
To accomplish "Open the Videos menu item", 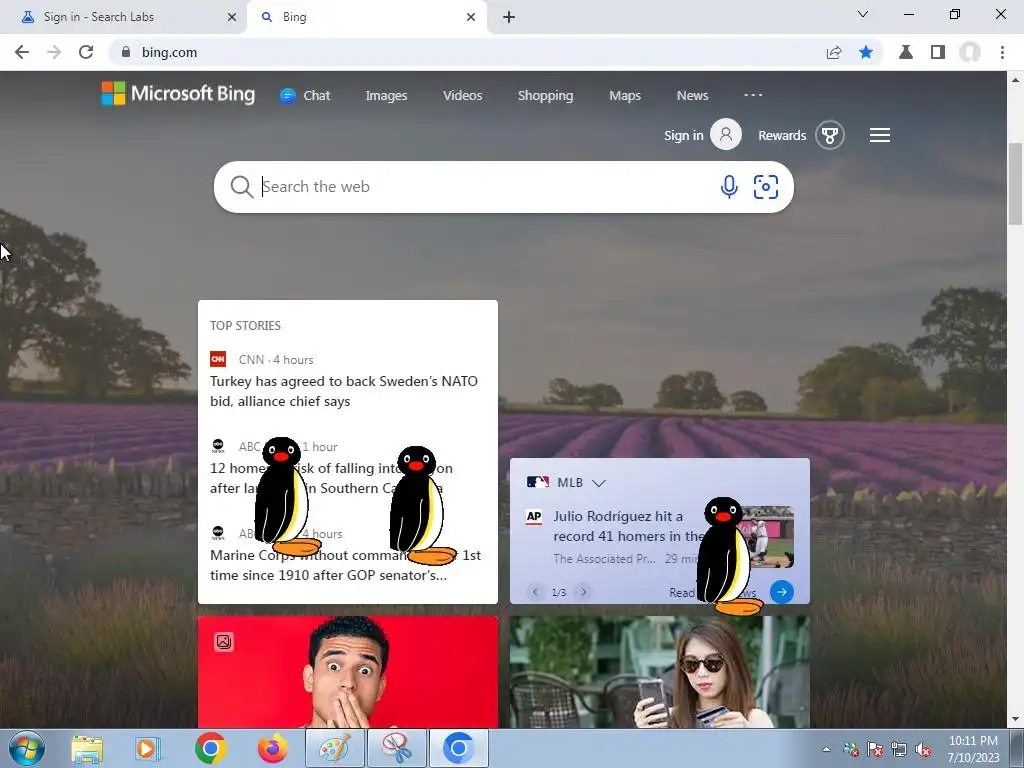I will click(x=462, y=95).
